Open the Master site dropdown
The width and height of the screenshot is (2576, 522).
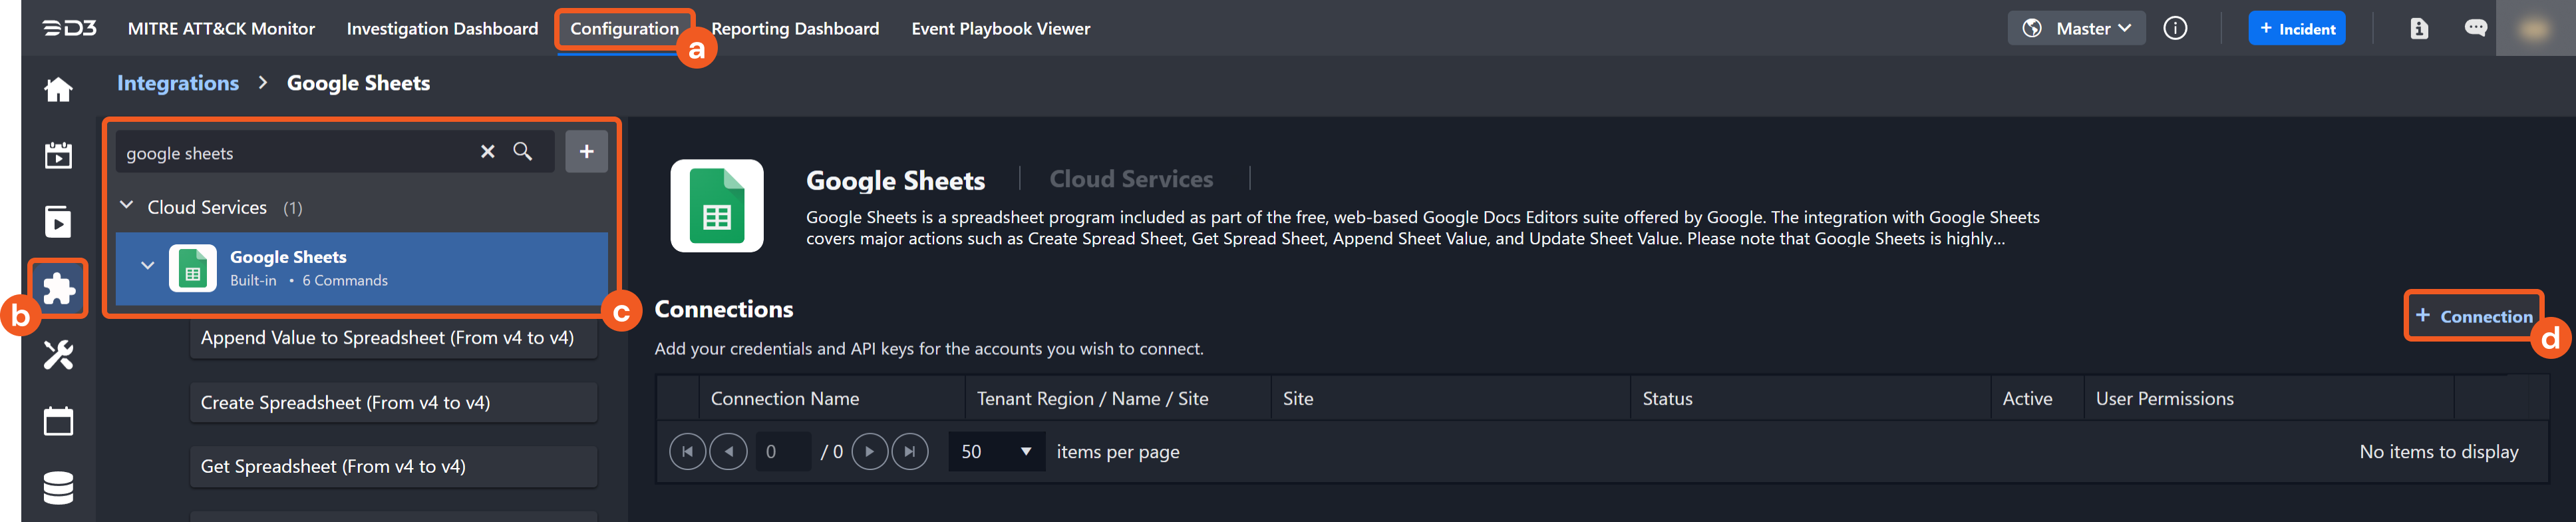(2076, 29)
